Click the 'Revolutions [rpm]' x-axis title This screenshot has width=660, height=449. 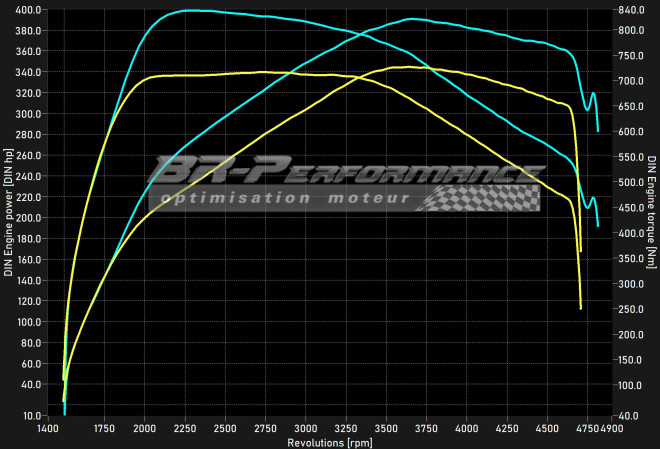click(x=329, y=442)
